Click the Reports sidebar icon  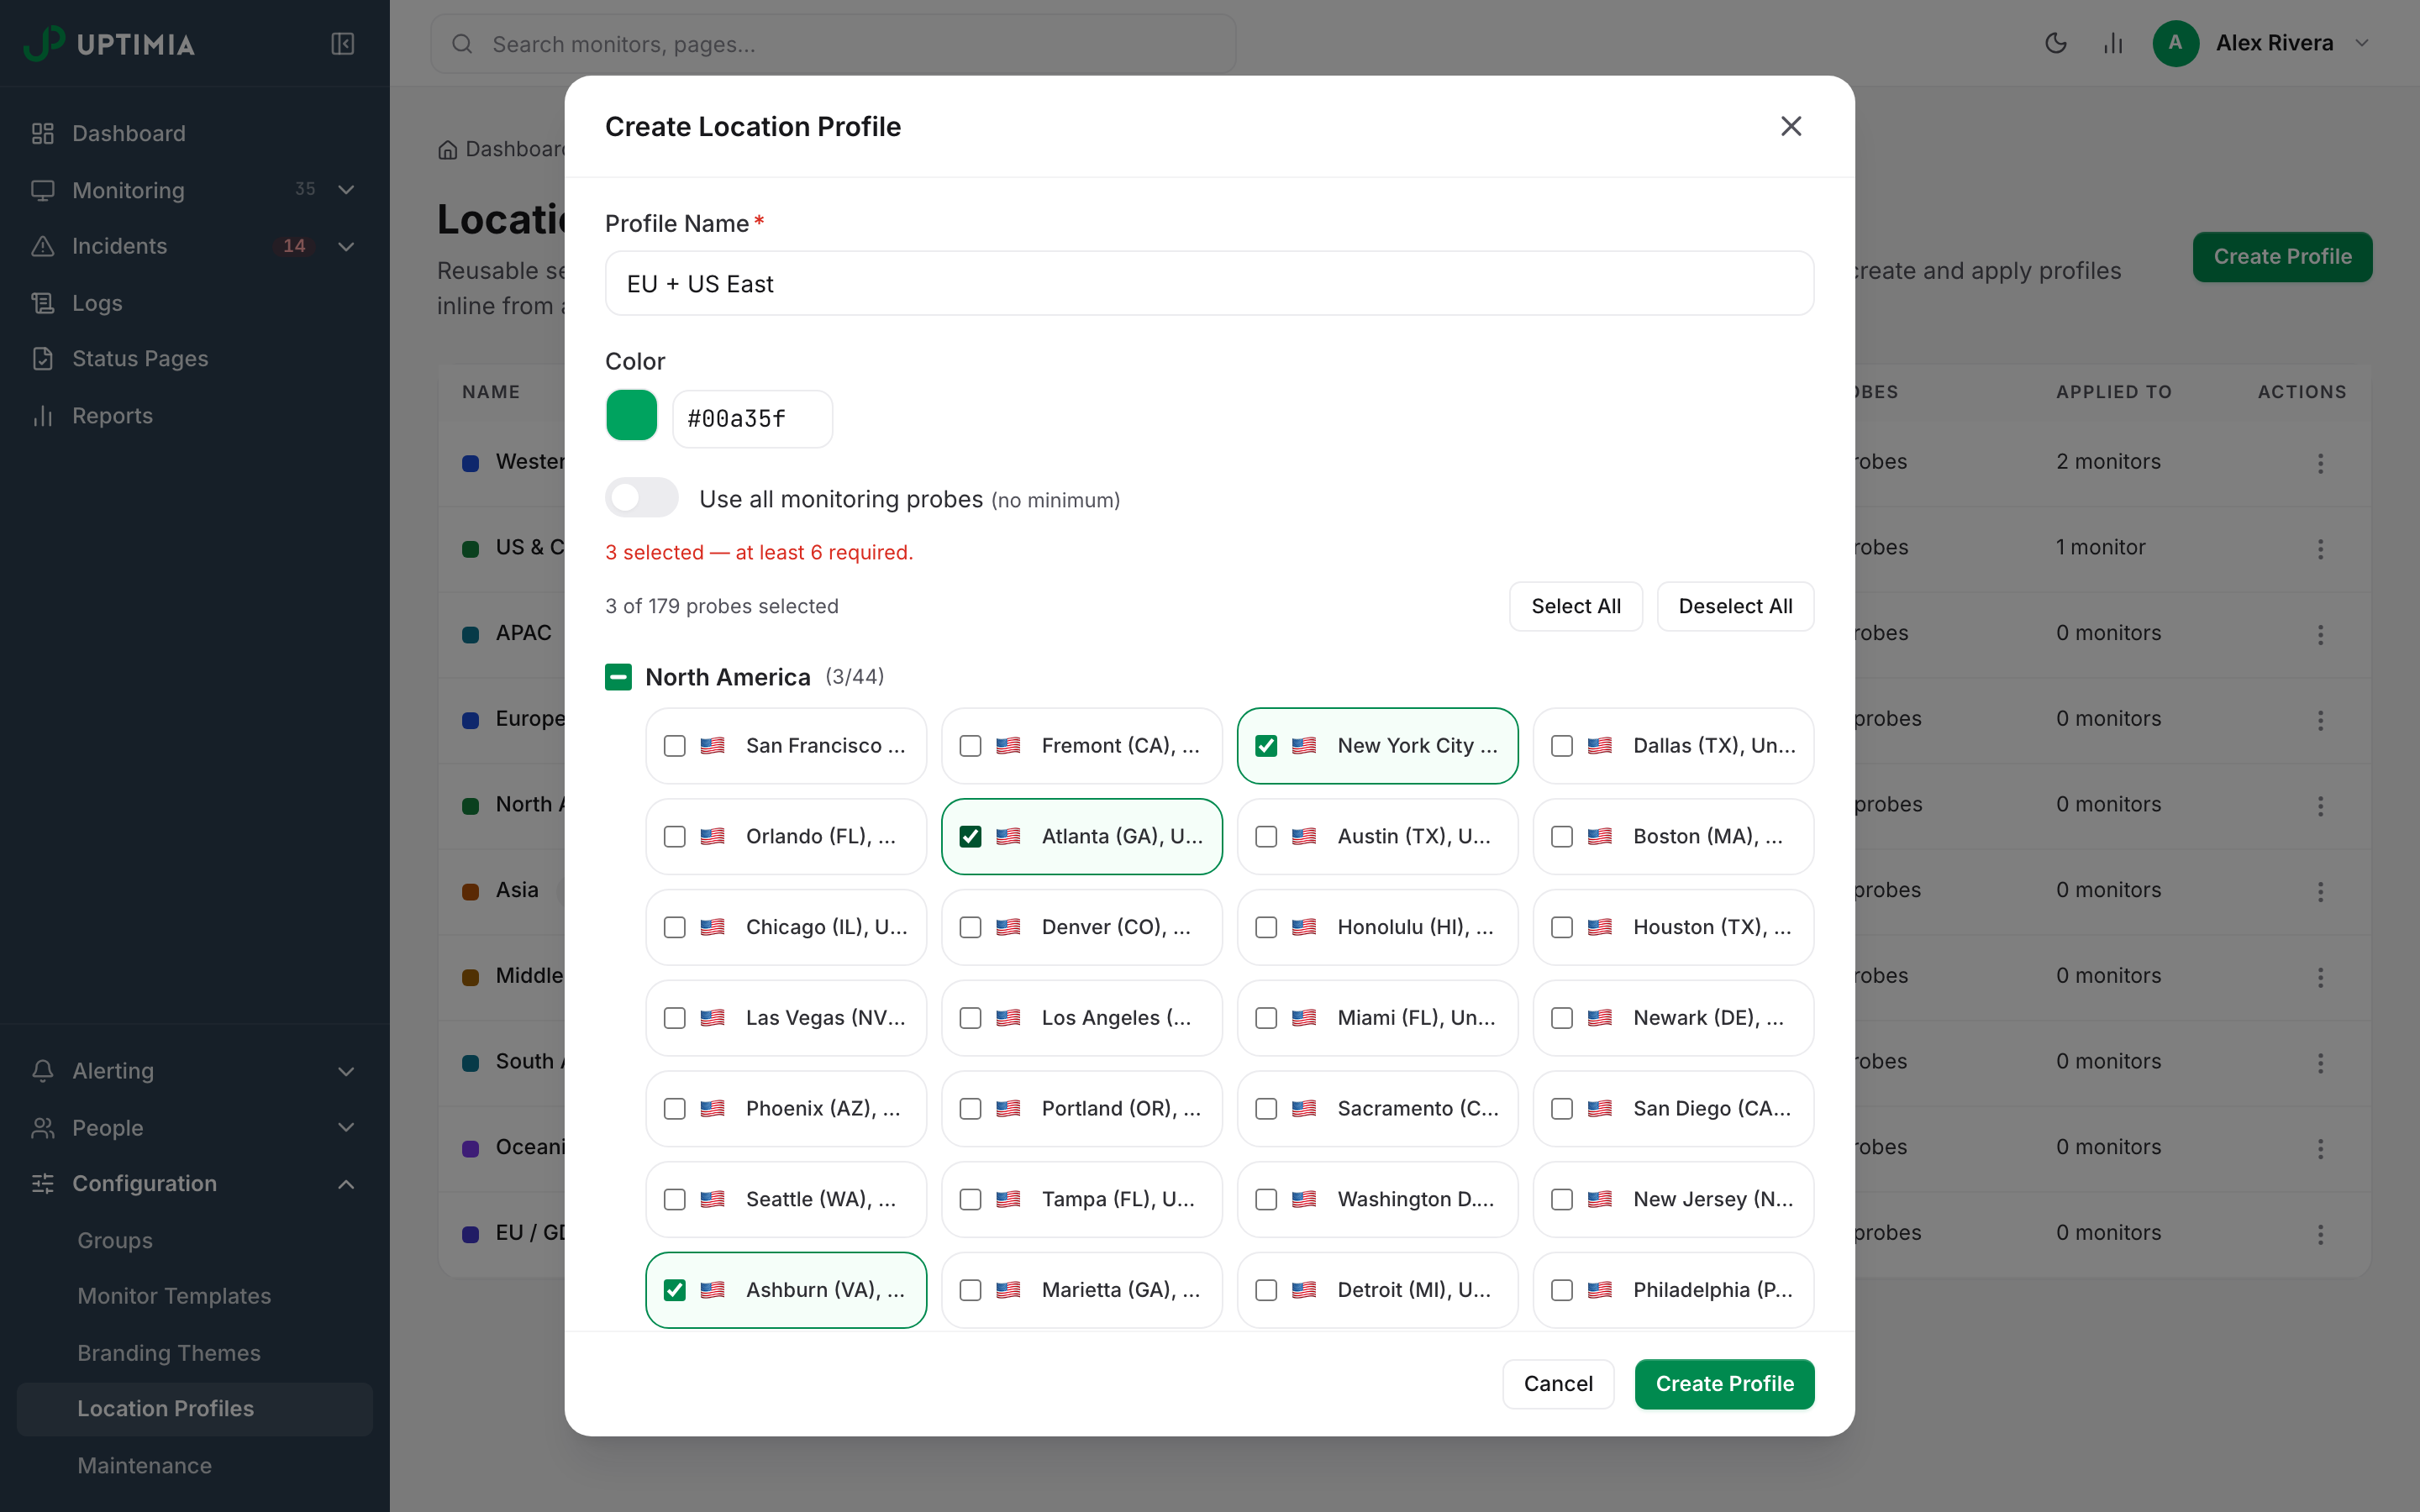coord(42,415)
